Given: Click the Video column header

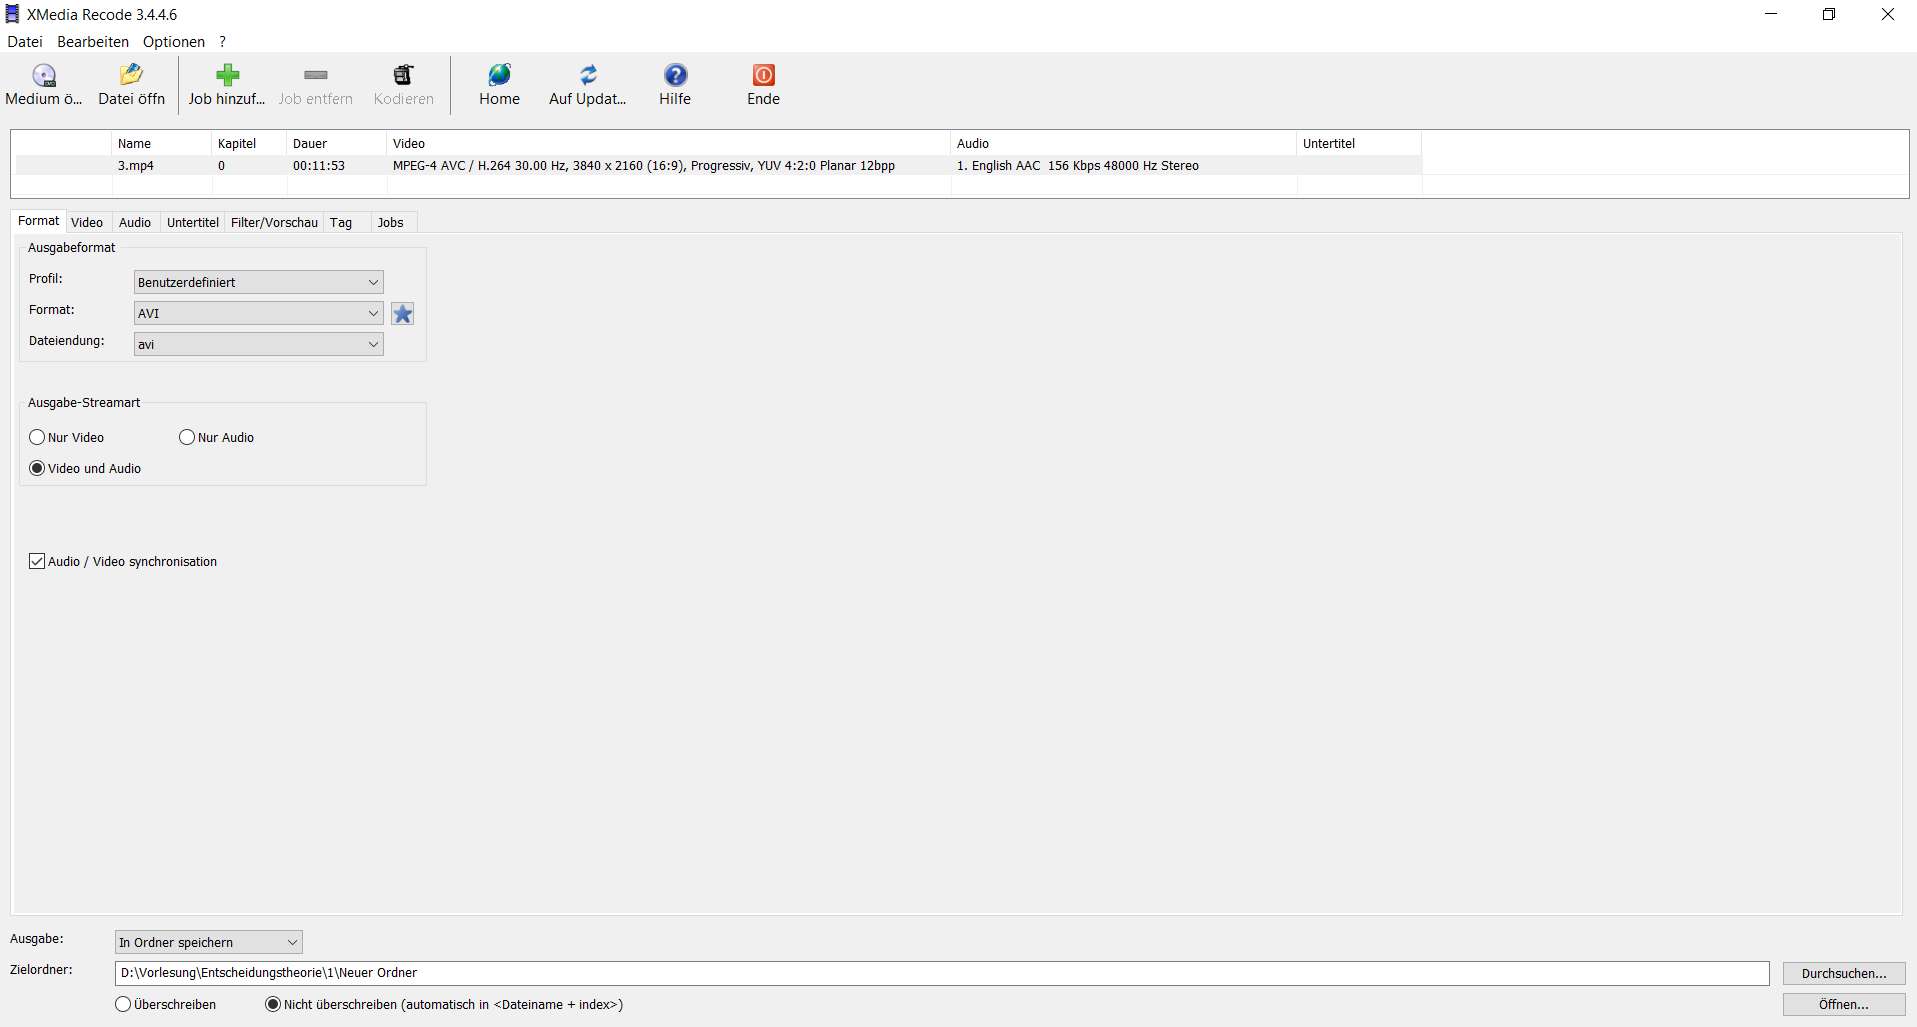Looking at the screenshot, I should (668, 143).
